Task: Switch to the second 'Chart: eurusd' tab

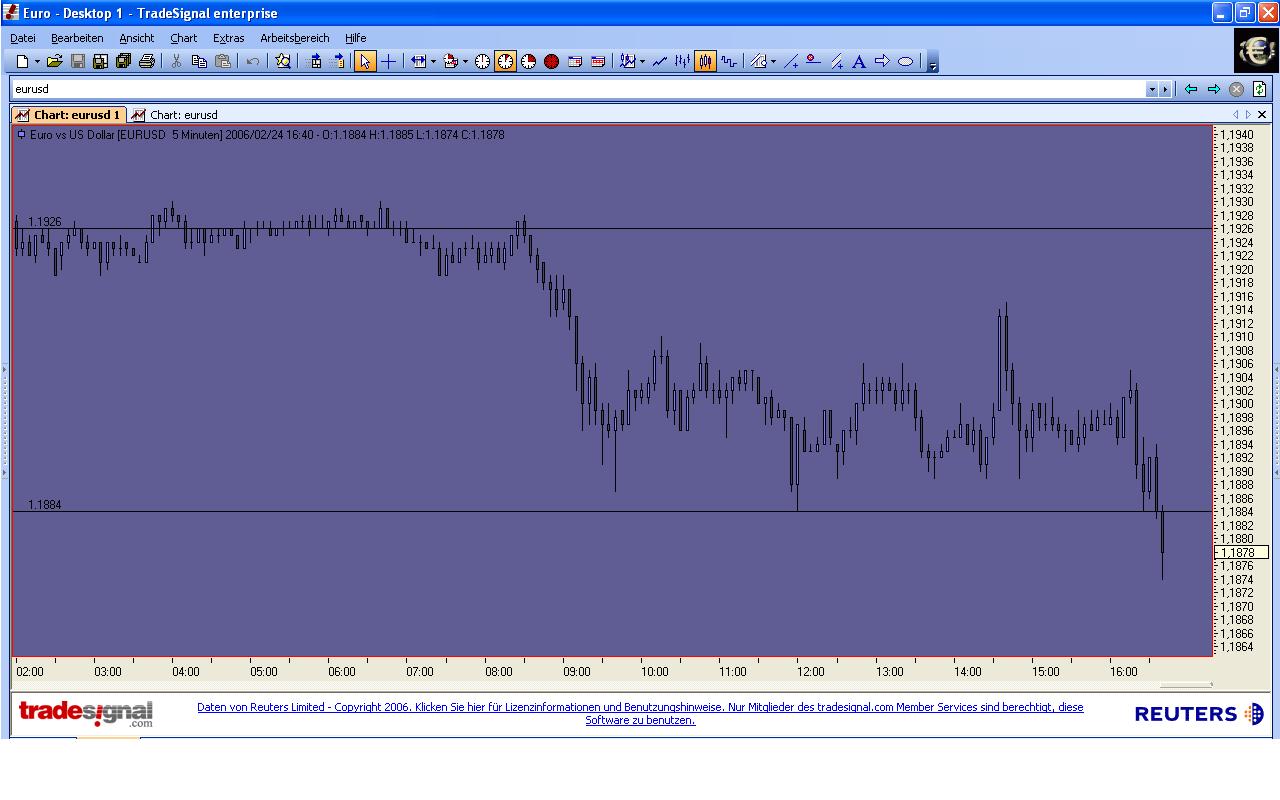Action: tap(175, 115)
